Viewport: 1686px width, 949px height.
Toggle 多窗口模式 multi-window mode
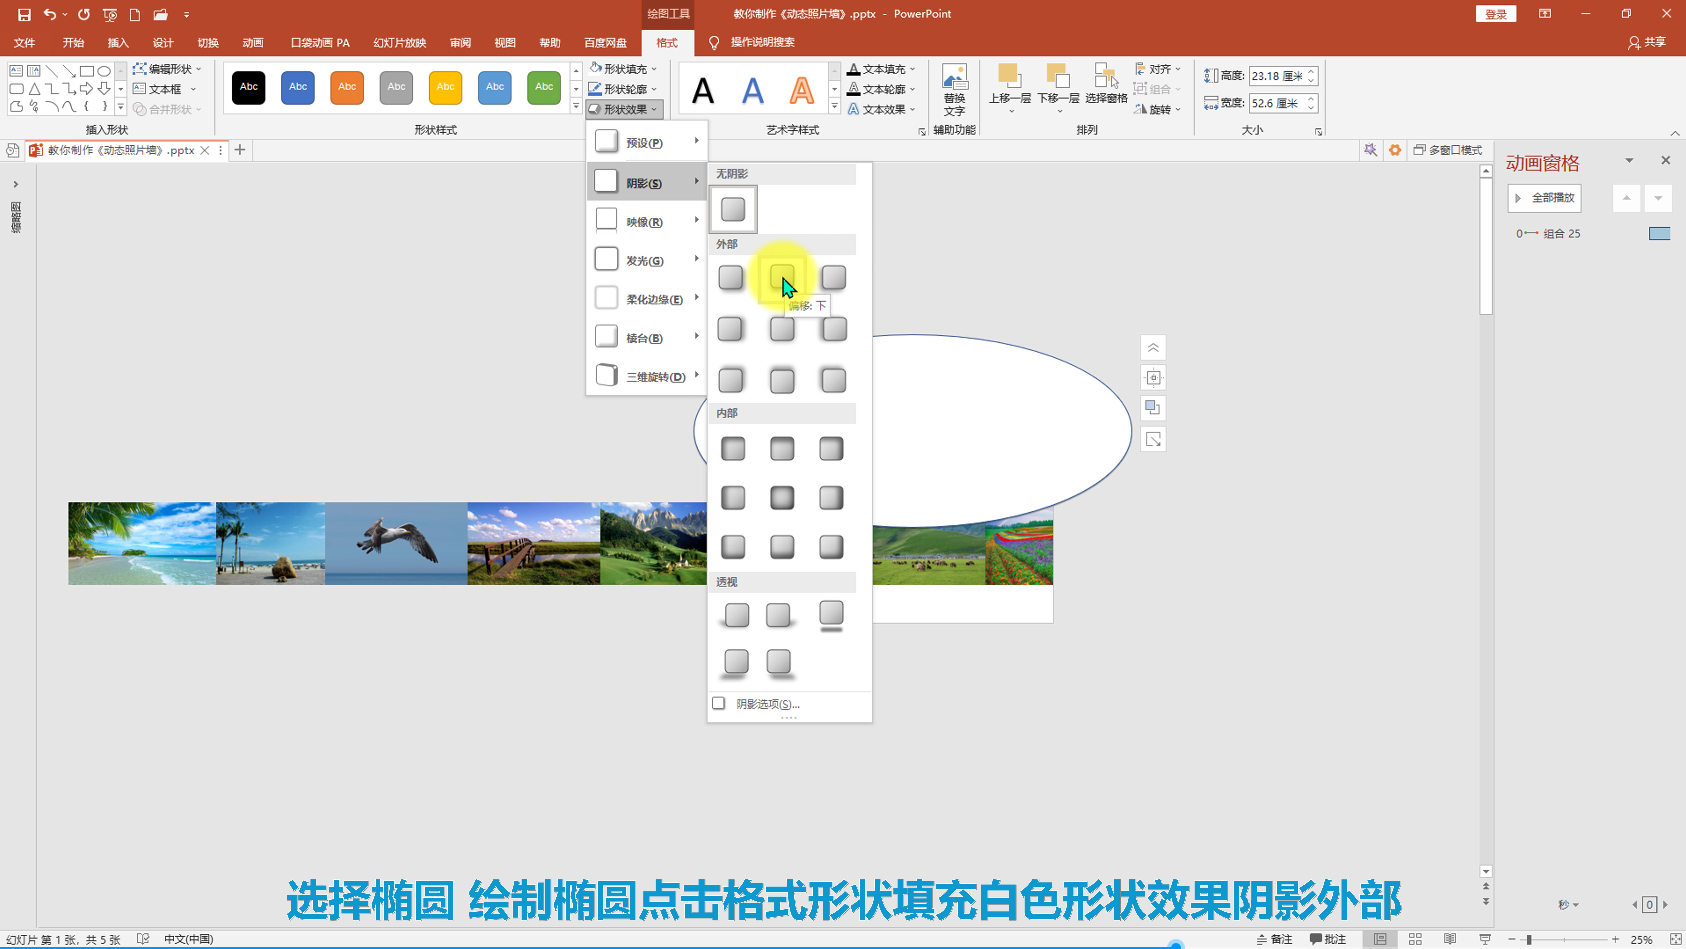pos(1447,150)
